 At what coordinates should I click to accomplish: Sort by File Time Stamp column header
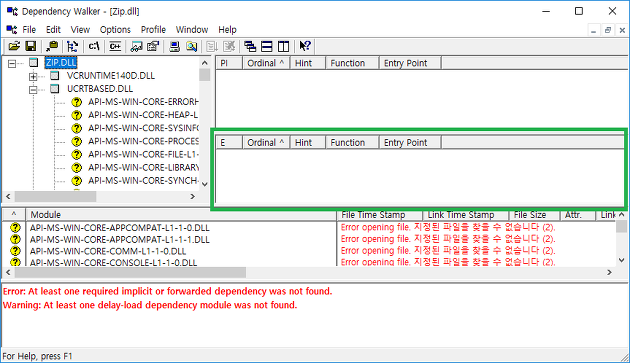380,215
